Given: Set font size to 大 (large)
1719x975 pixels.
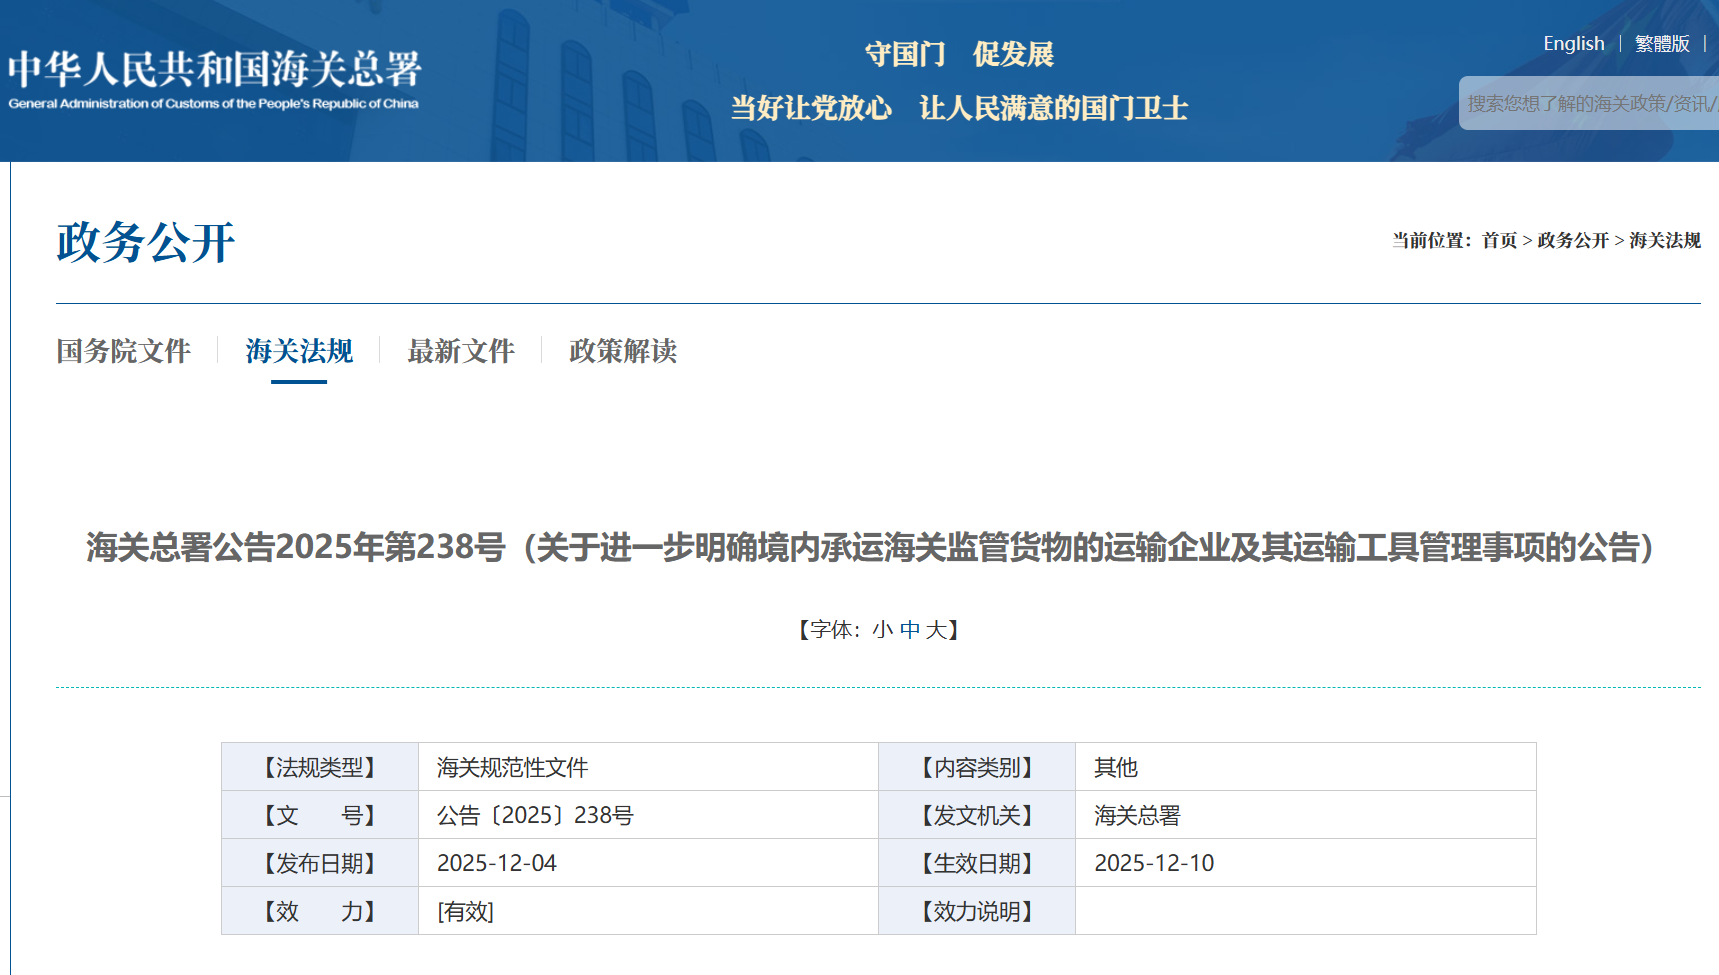Looking at the screenshot, I should [935, 630].
